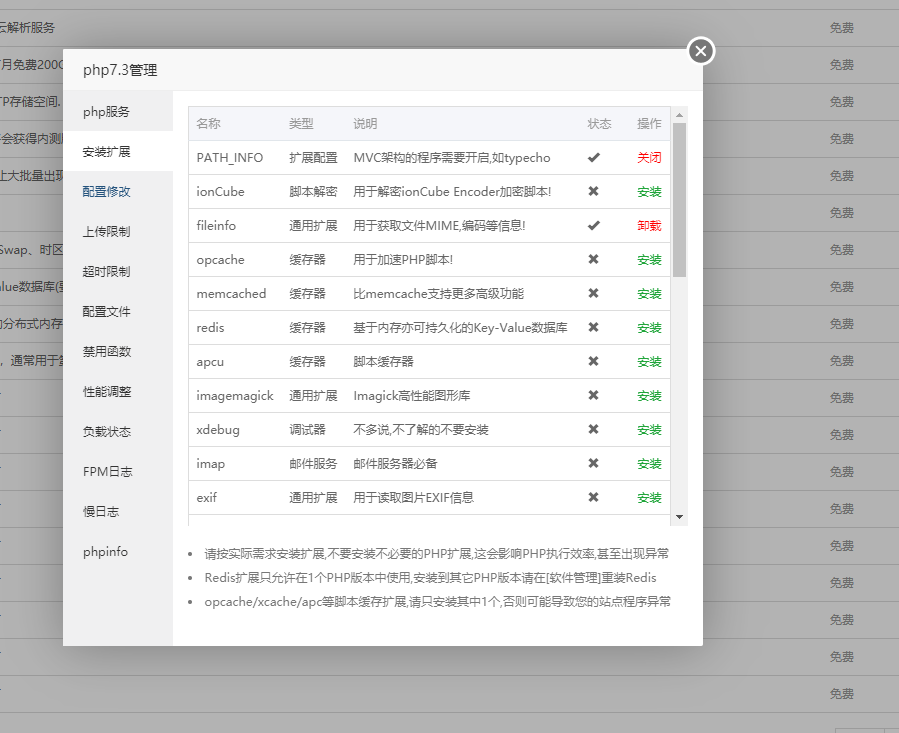Screen dimensions: 899x733
Task: View the 负载状态 tab
Action: point(118,431)
